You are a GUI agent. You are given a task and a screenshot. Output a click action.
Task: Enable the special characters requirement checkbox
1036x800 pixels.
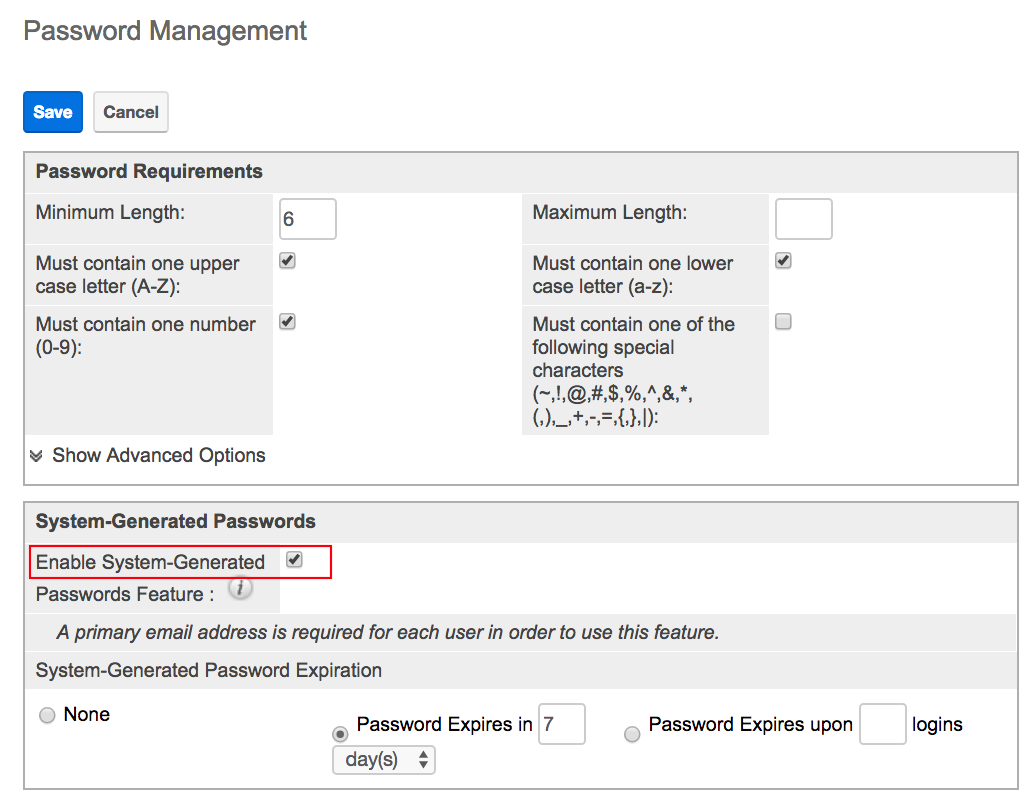(783, 321)
